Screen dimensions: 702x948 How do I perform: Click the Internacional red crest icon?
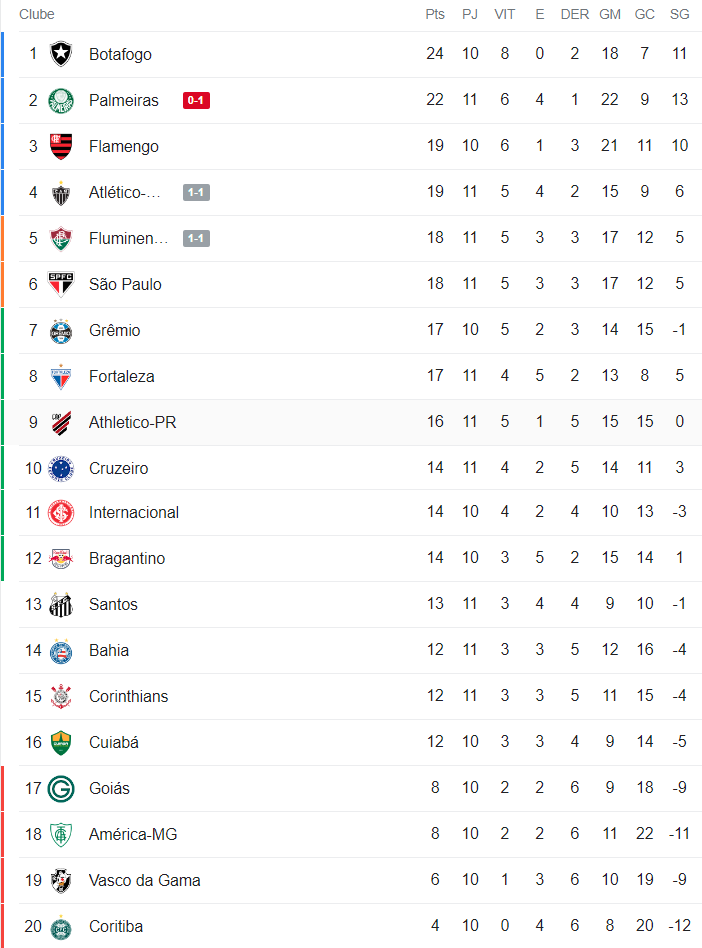[61, 512]
